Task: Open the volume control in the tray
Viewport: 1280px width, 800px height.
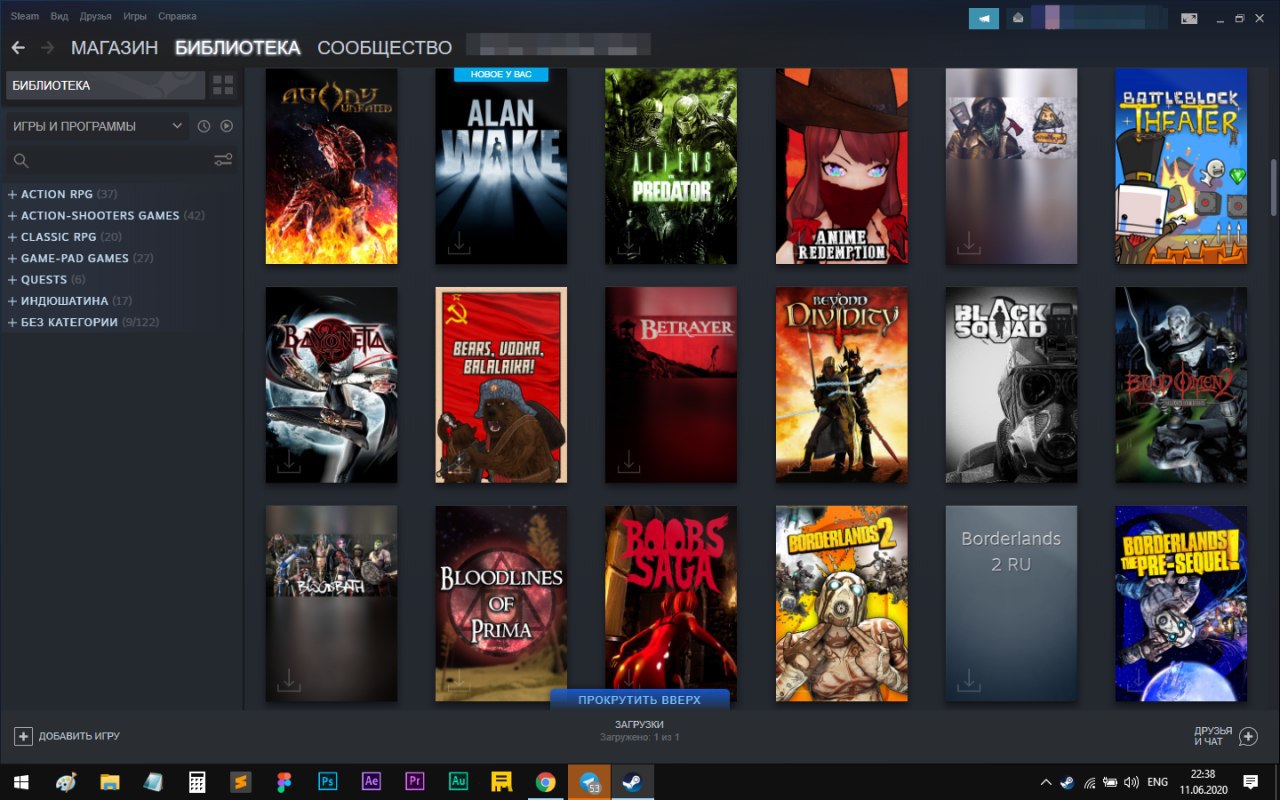Action: [1131, 782]
